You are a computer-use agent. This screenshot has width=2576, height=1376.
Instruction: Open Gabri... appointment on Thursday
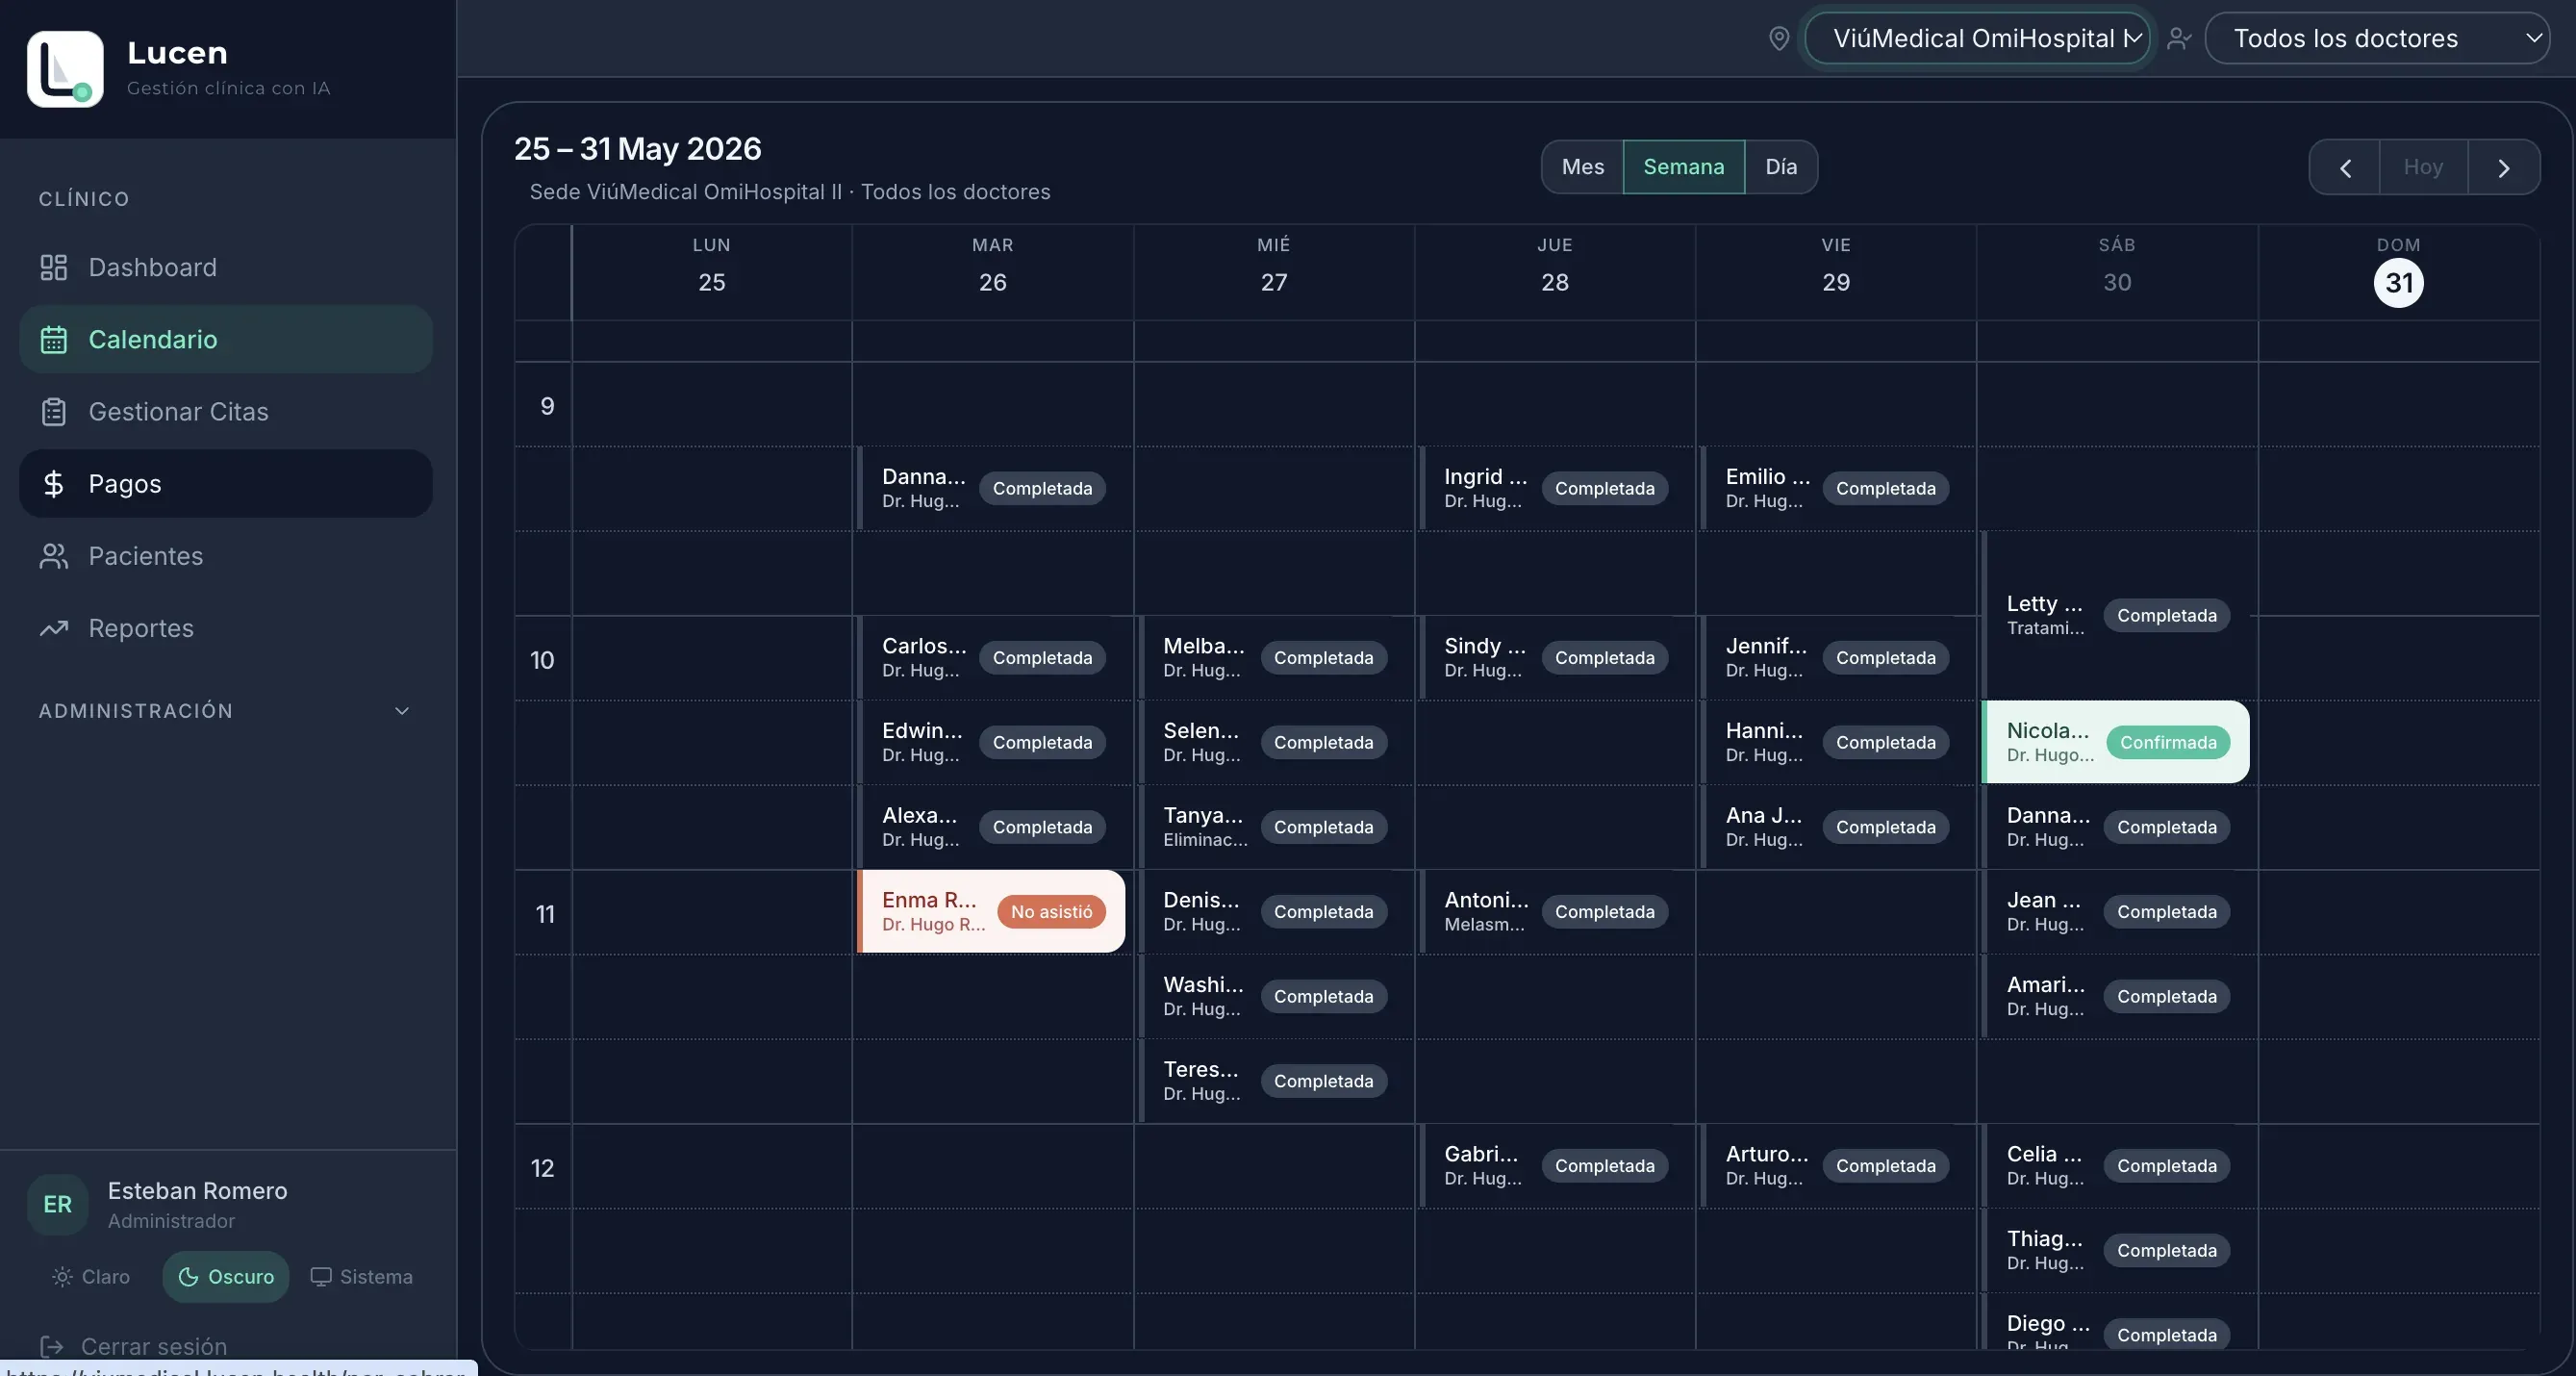[1554, 1165]
